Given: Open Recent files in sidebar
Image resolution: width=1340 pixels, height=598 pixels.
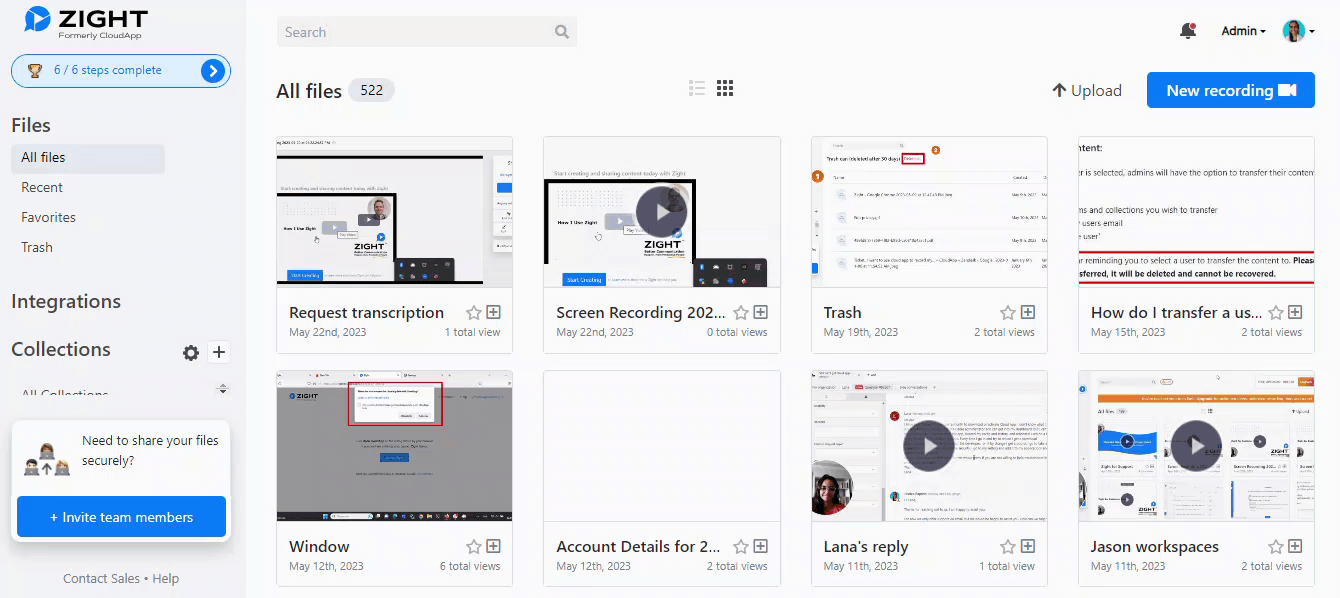Looking at the screenshot, I should (x=42, y=187).
